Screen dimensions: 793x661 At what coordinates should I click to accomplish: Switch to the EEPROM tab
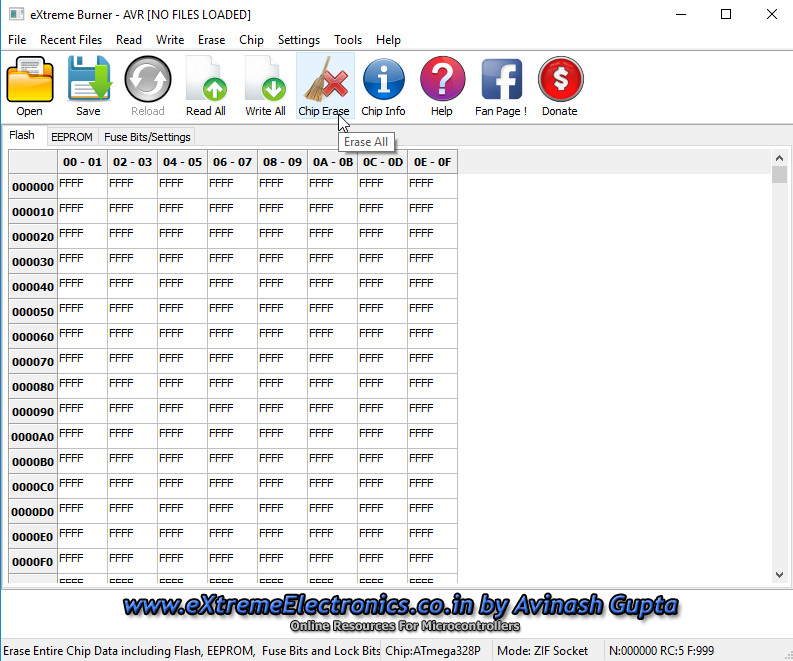coord(72,137)
